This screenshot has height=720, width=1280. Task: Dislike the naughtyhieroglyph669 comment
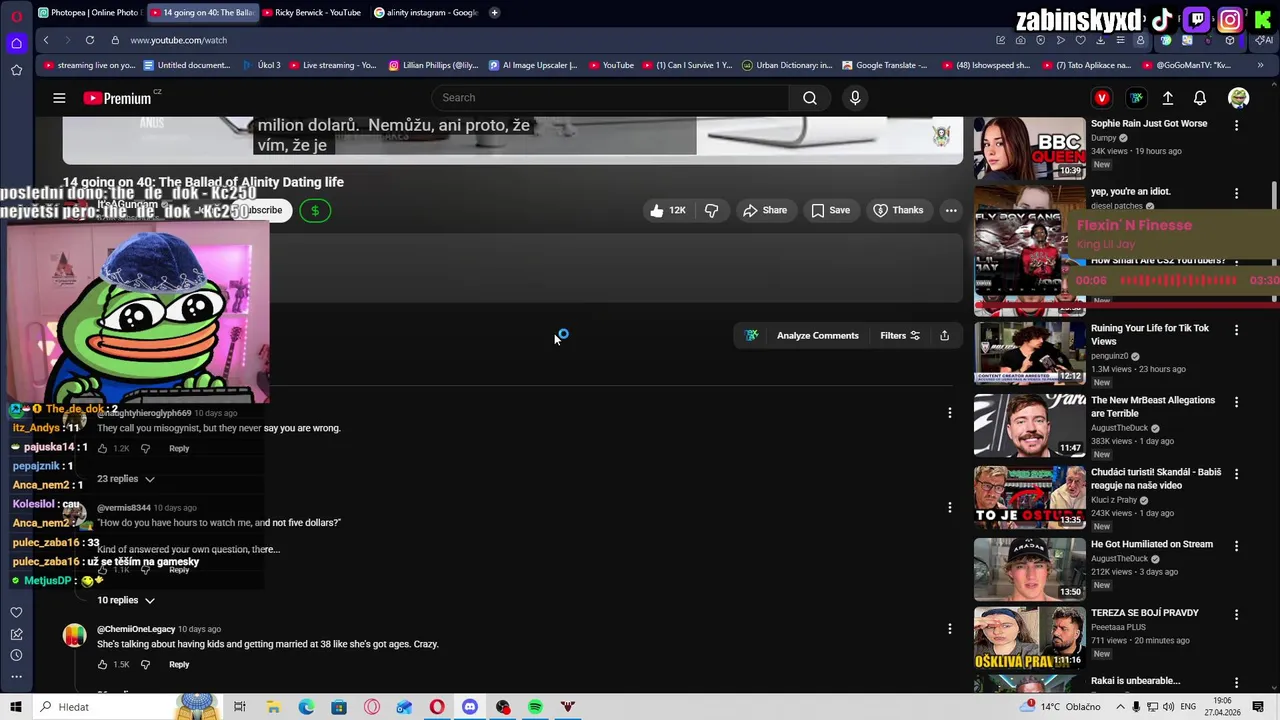point(145,448)
